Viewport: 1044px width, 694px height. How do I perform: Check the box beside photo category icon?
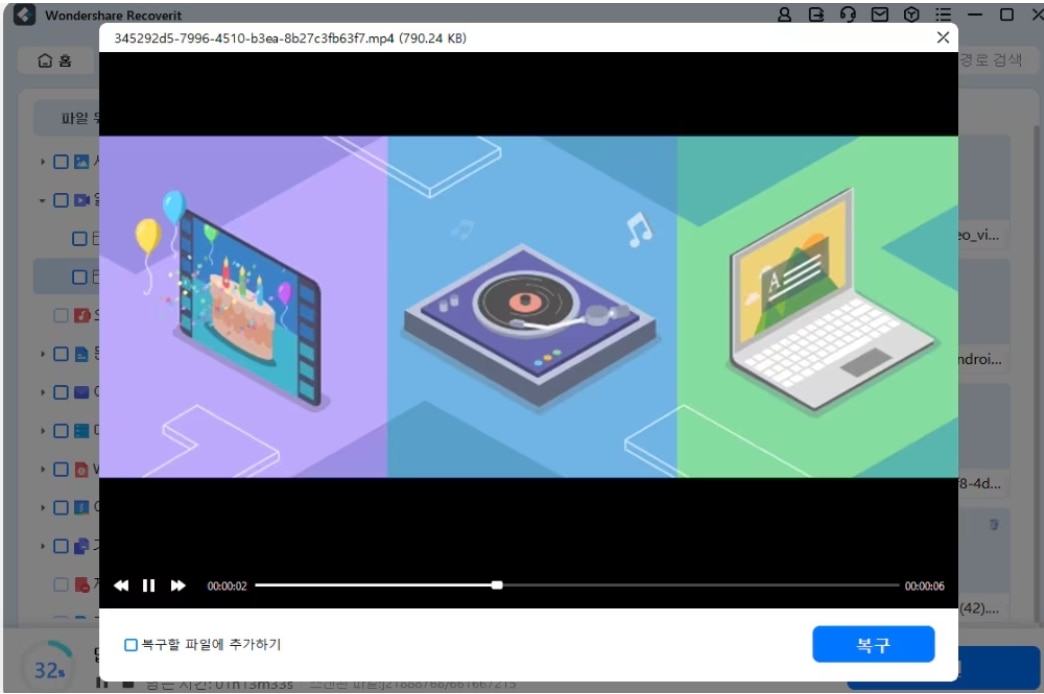61,162
